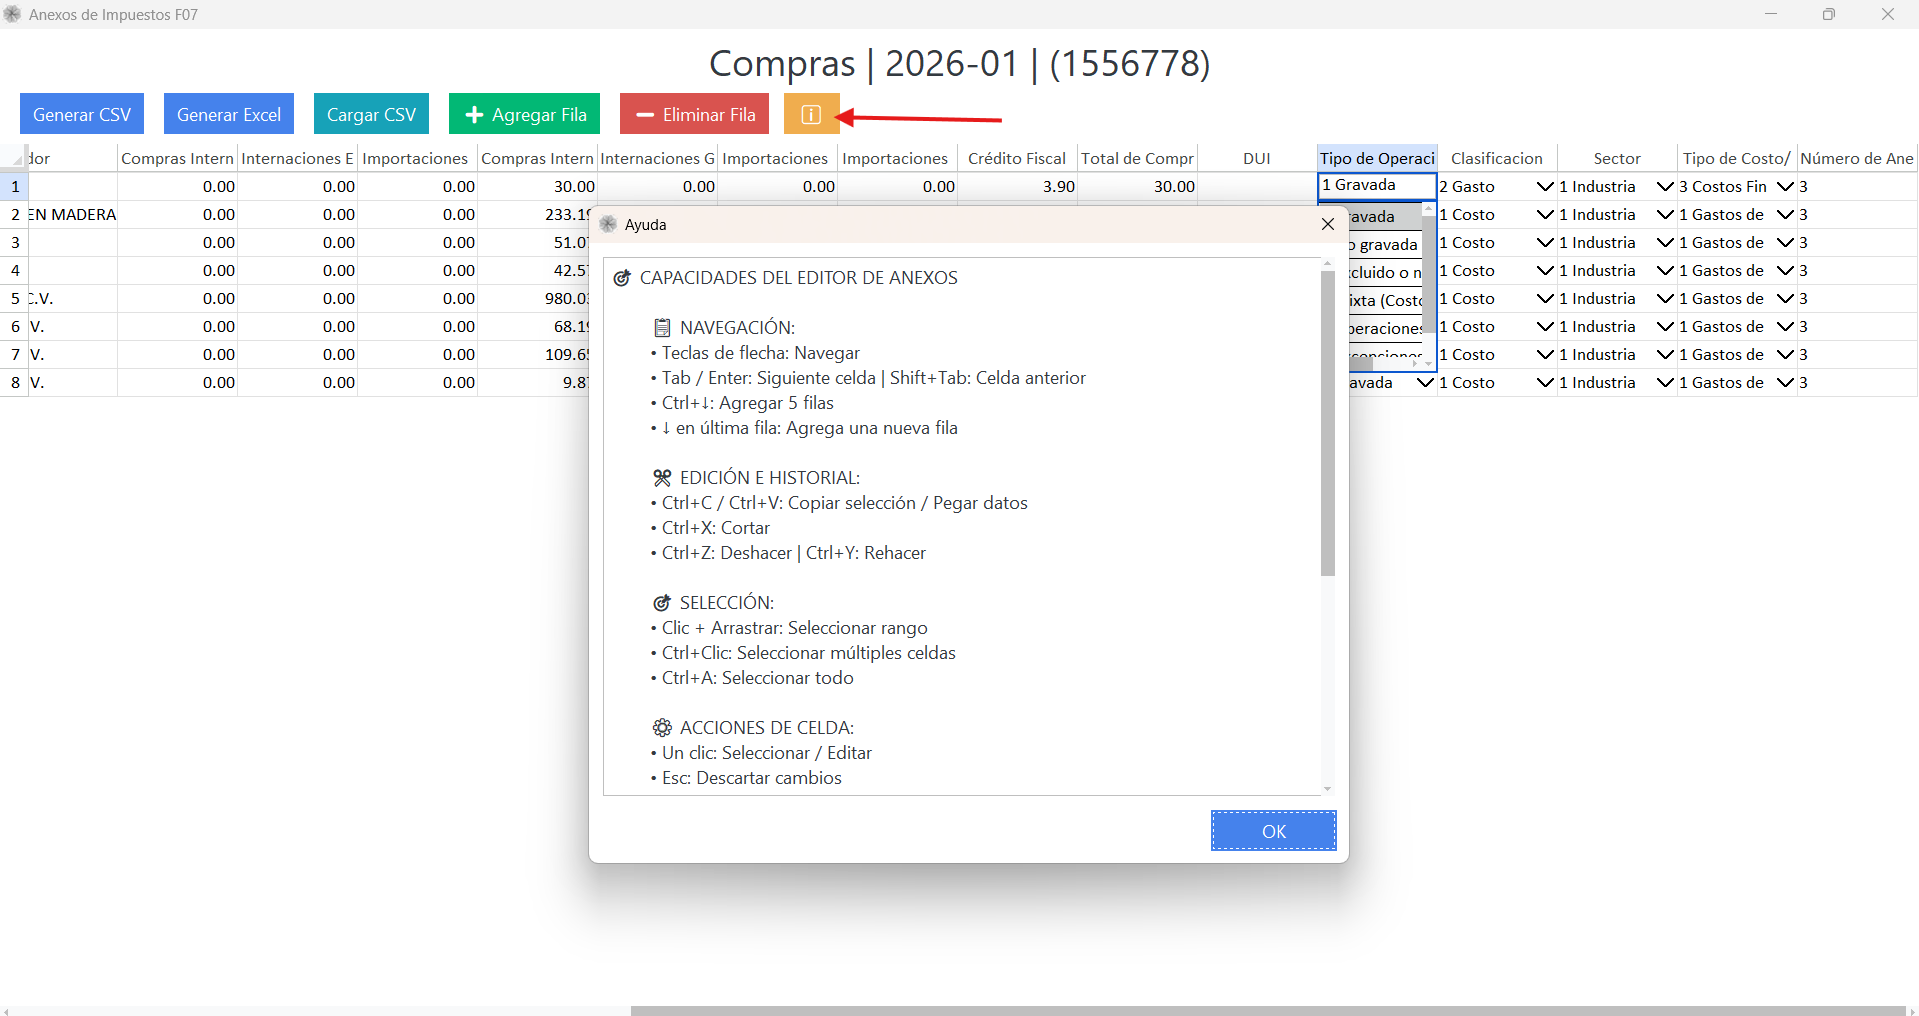1919x1016 pixels.
Task: Click the dropdown list vertical scrollbar thumb
Action: [x=1429, y=275]
